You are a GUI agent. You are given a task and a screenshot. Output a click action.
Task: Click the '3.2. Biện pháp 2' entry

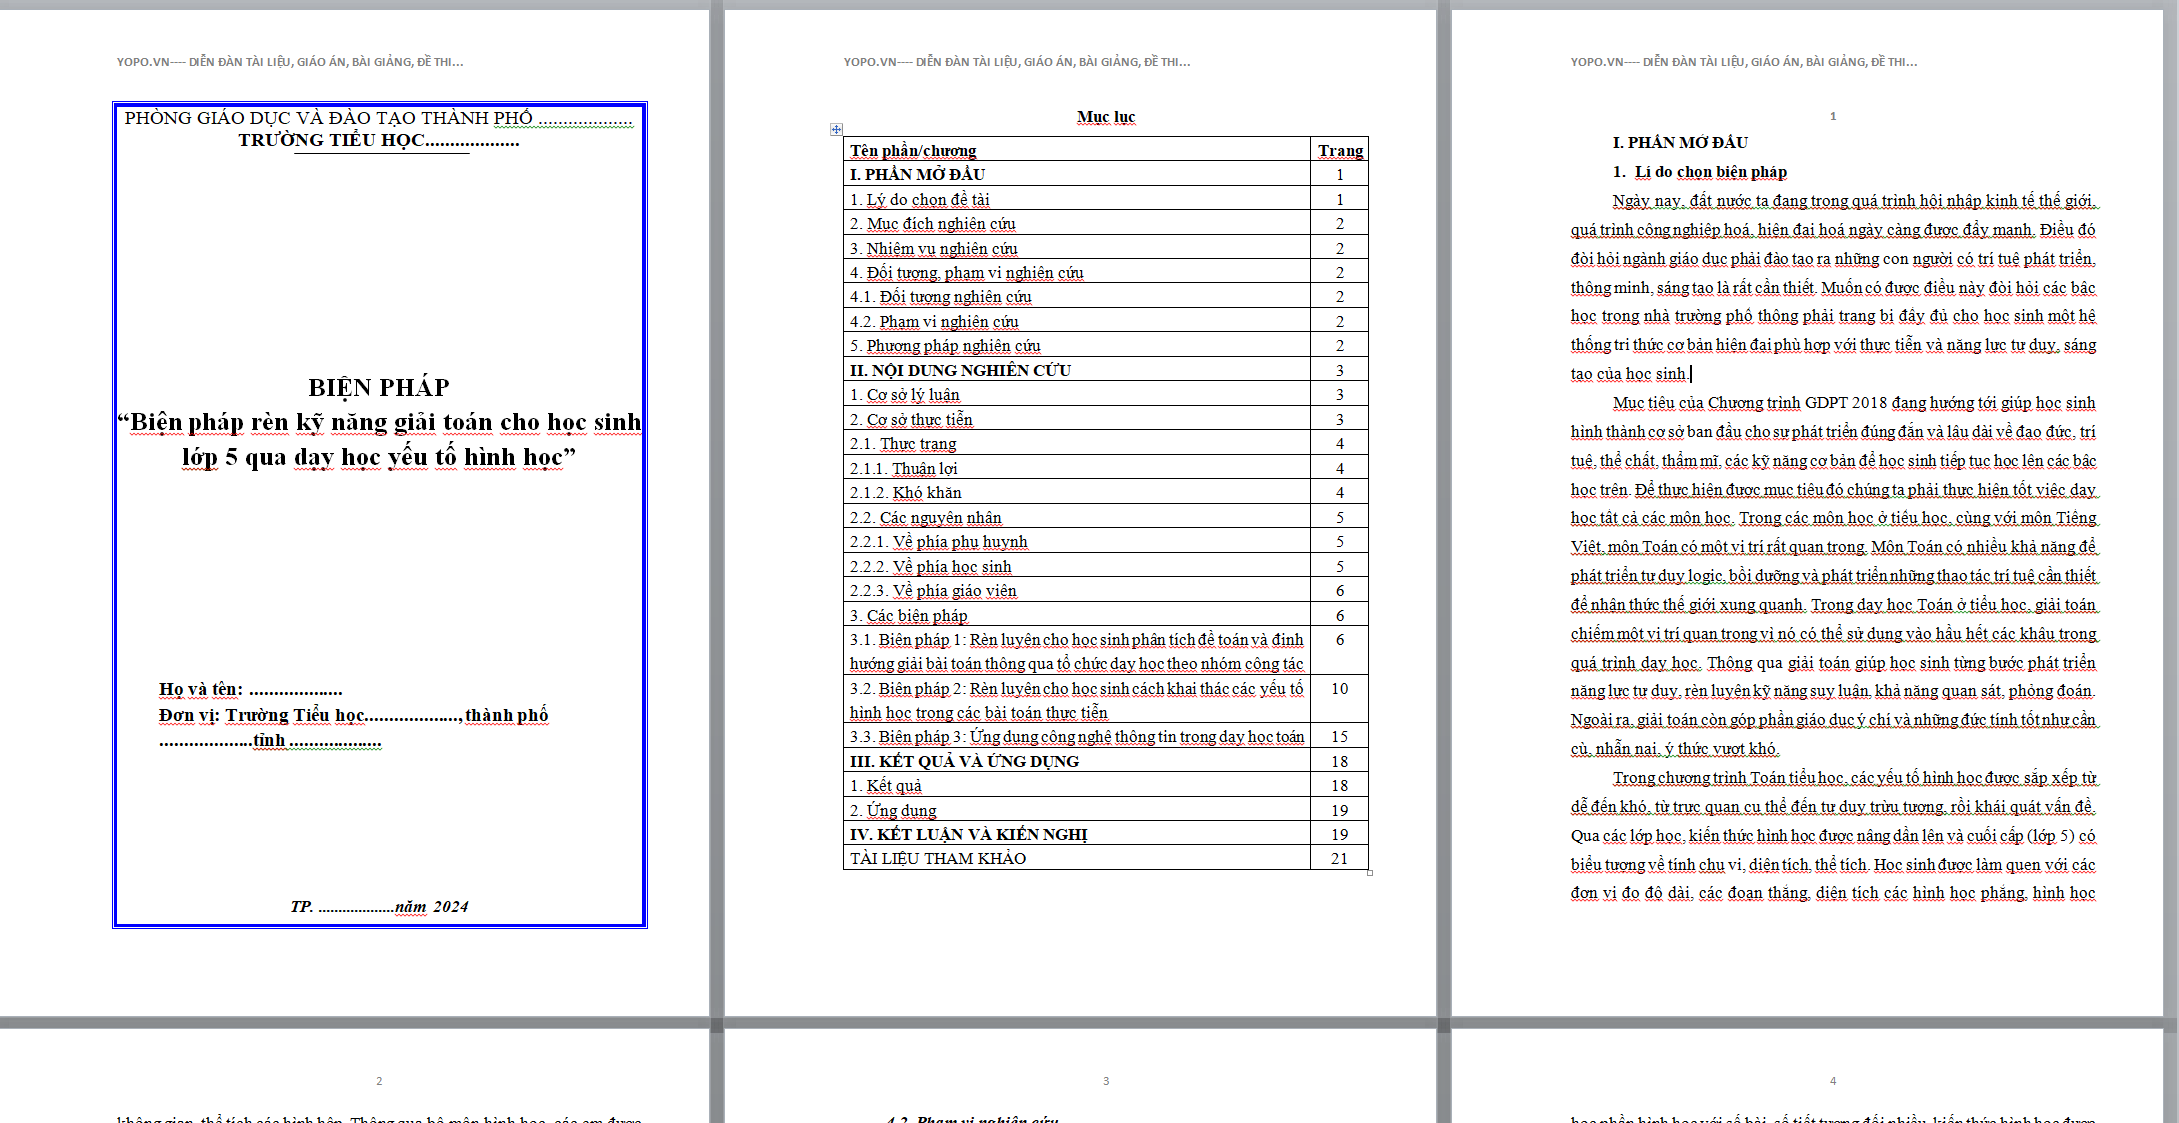click(1077, 700)
